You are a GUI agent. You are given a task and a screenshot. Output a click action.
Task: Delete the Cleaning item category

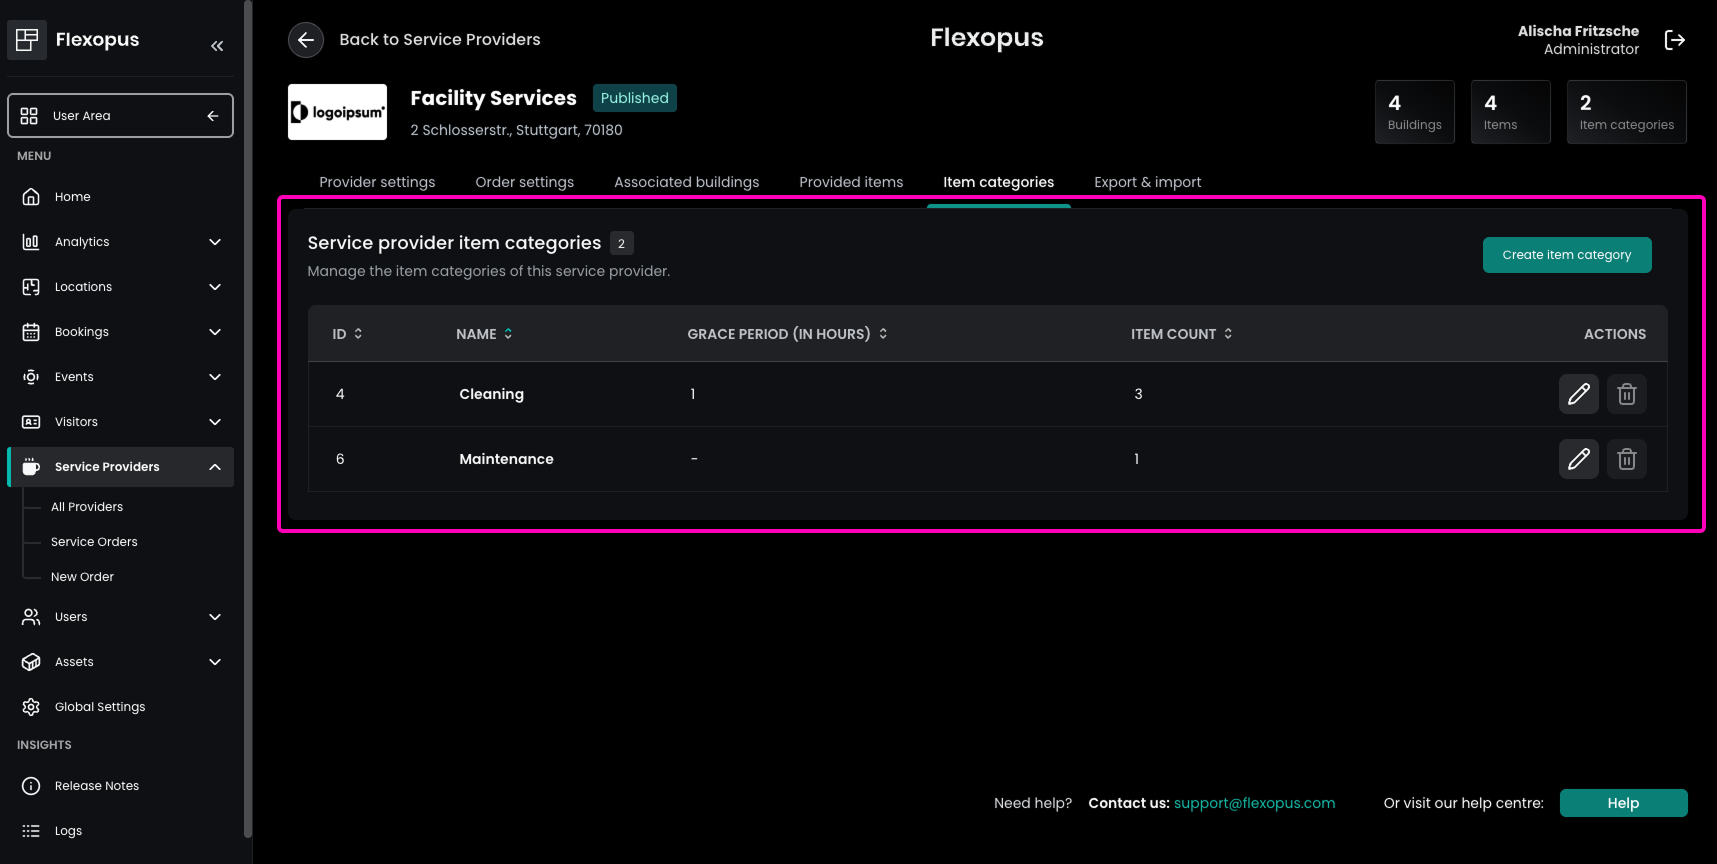(1626, 394)
